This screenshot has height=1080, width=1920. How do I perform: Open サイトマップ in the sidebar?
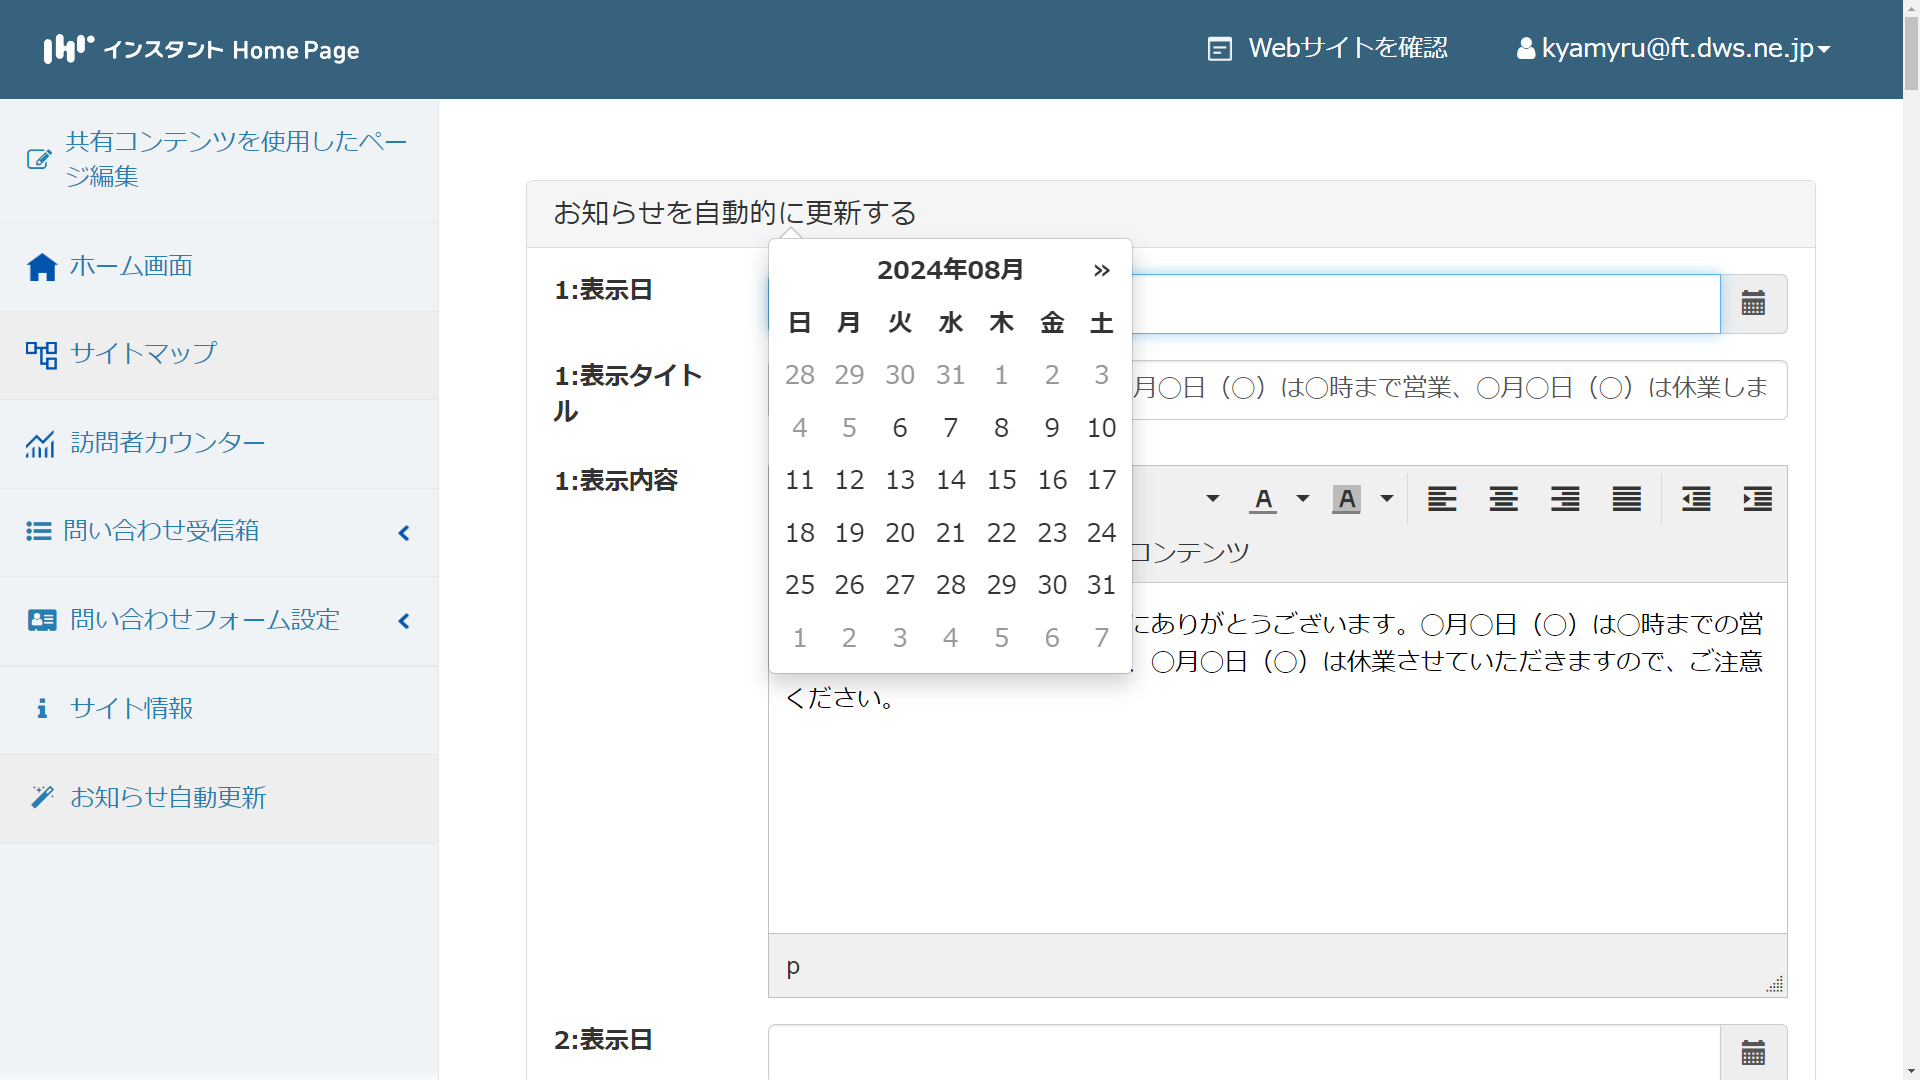coord(143,354)
